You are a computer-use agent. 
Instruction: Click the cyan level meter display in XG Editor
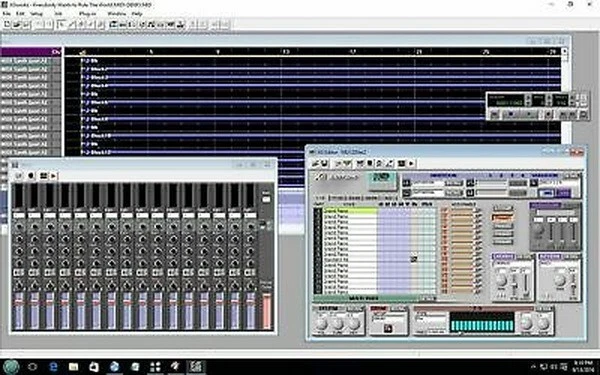point(482,322)
